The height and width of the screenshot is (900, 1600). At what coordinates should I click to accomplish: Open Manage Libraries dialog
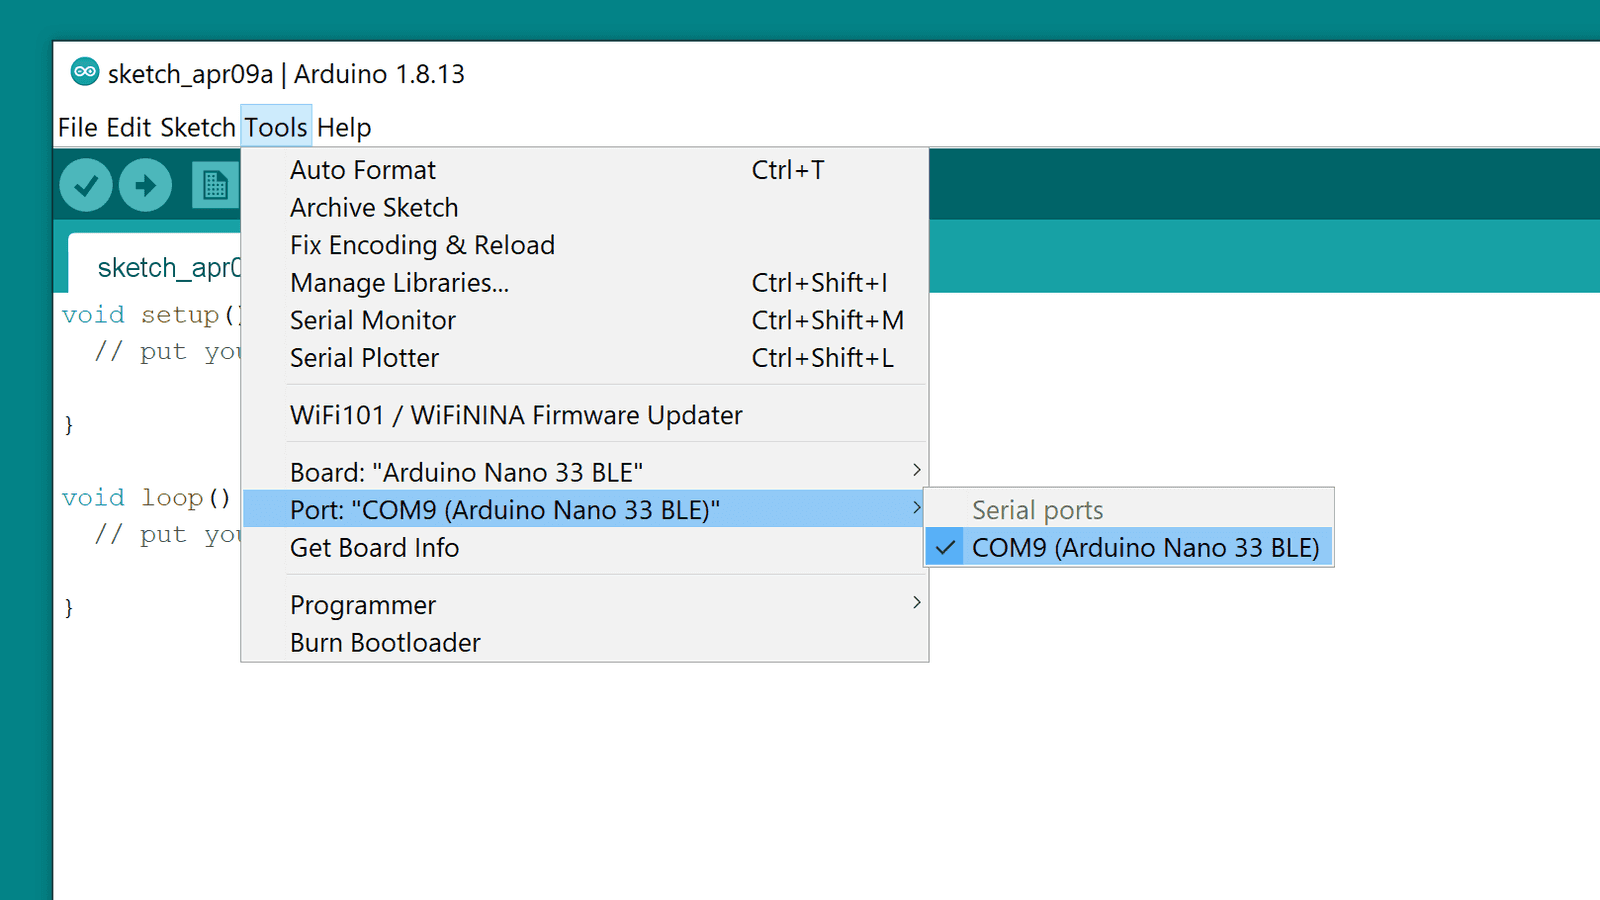pyautogui.click(x=399, y=283)
